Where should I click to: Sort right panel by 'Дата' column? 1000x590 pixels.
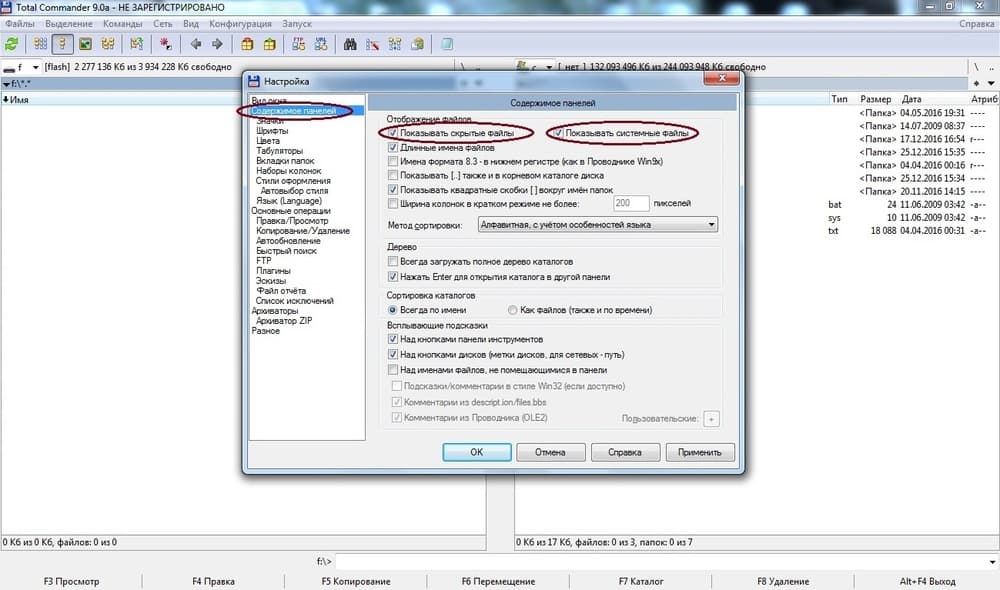[911, 99]
